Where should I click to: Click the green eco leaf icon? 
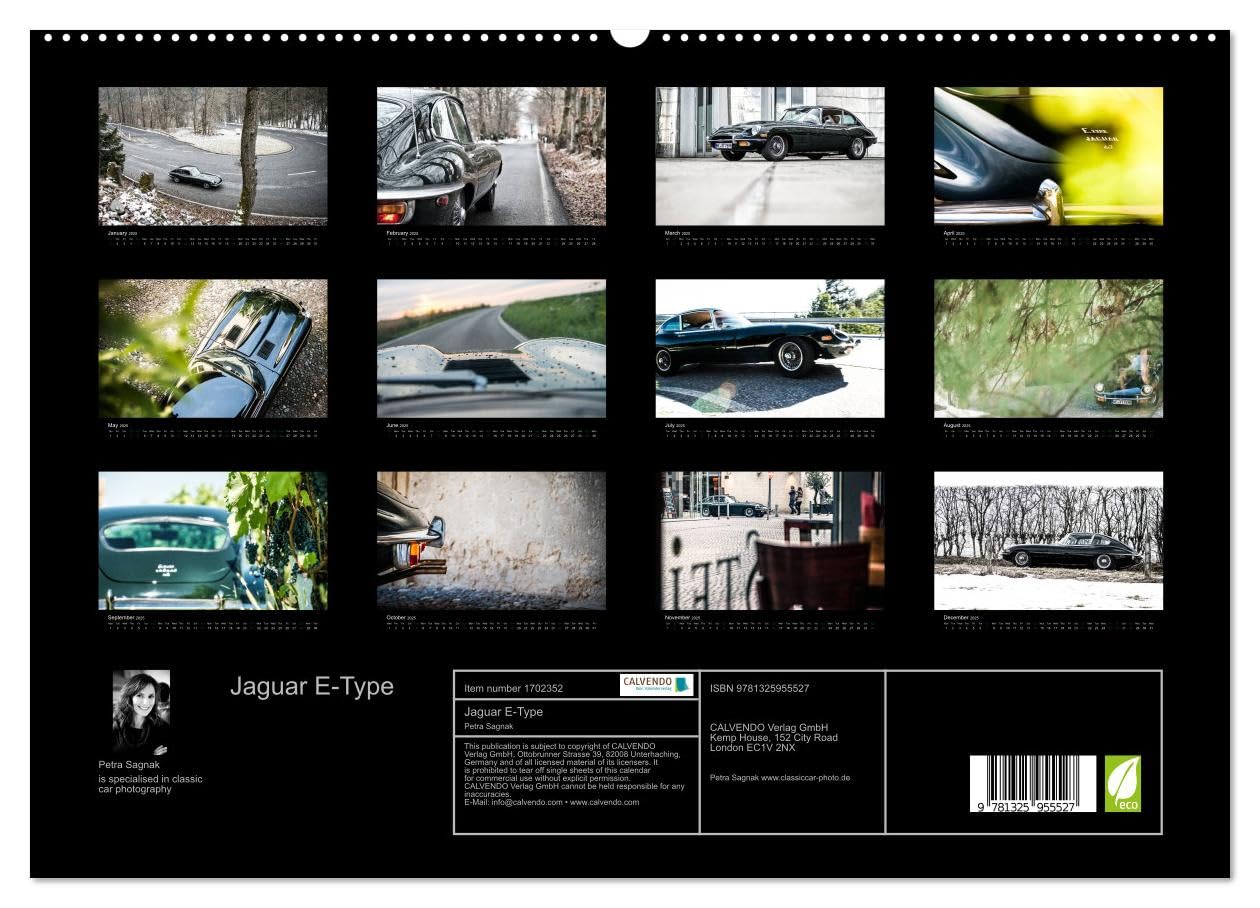pyautogui.click(x=1123, y=783)
